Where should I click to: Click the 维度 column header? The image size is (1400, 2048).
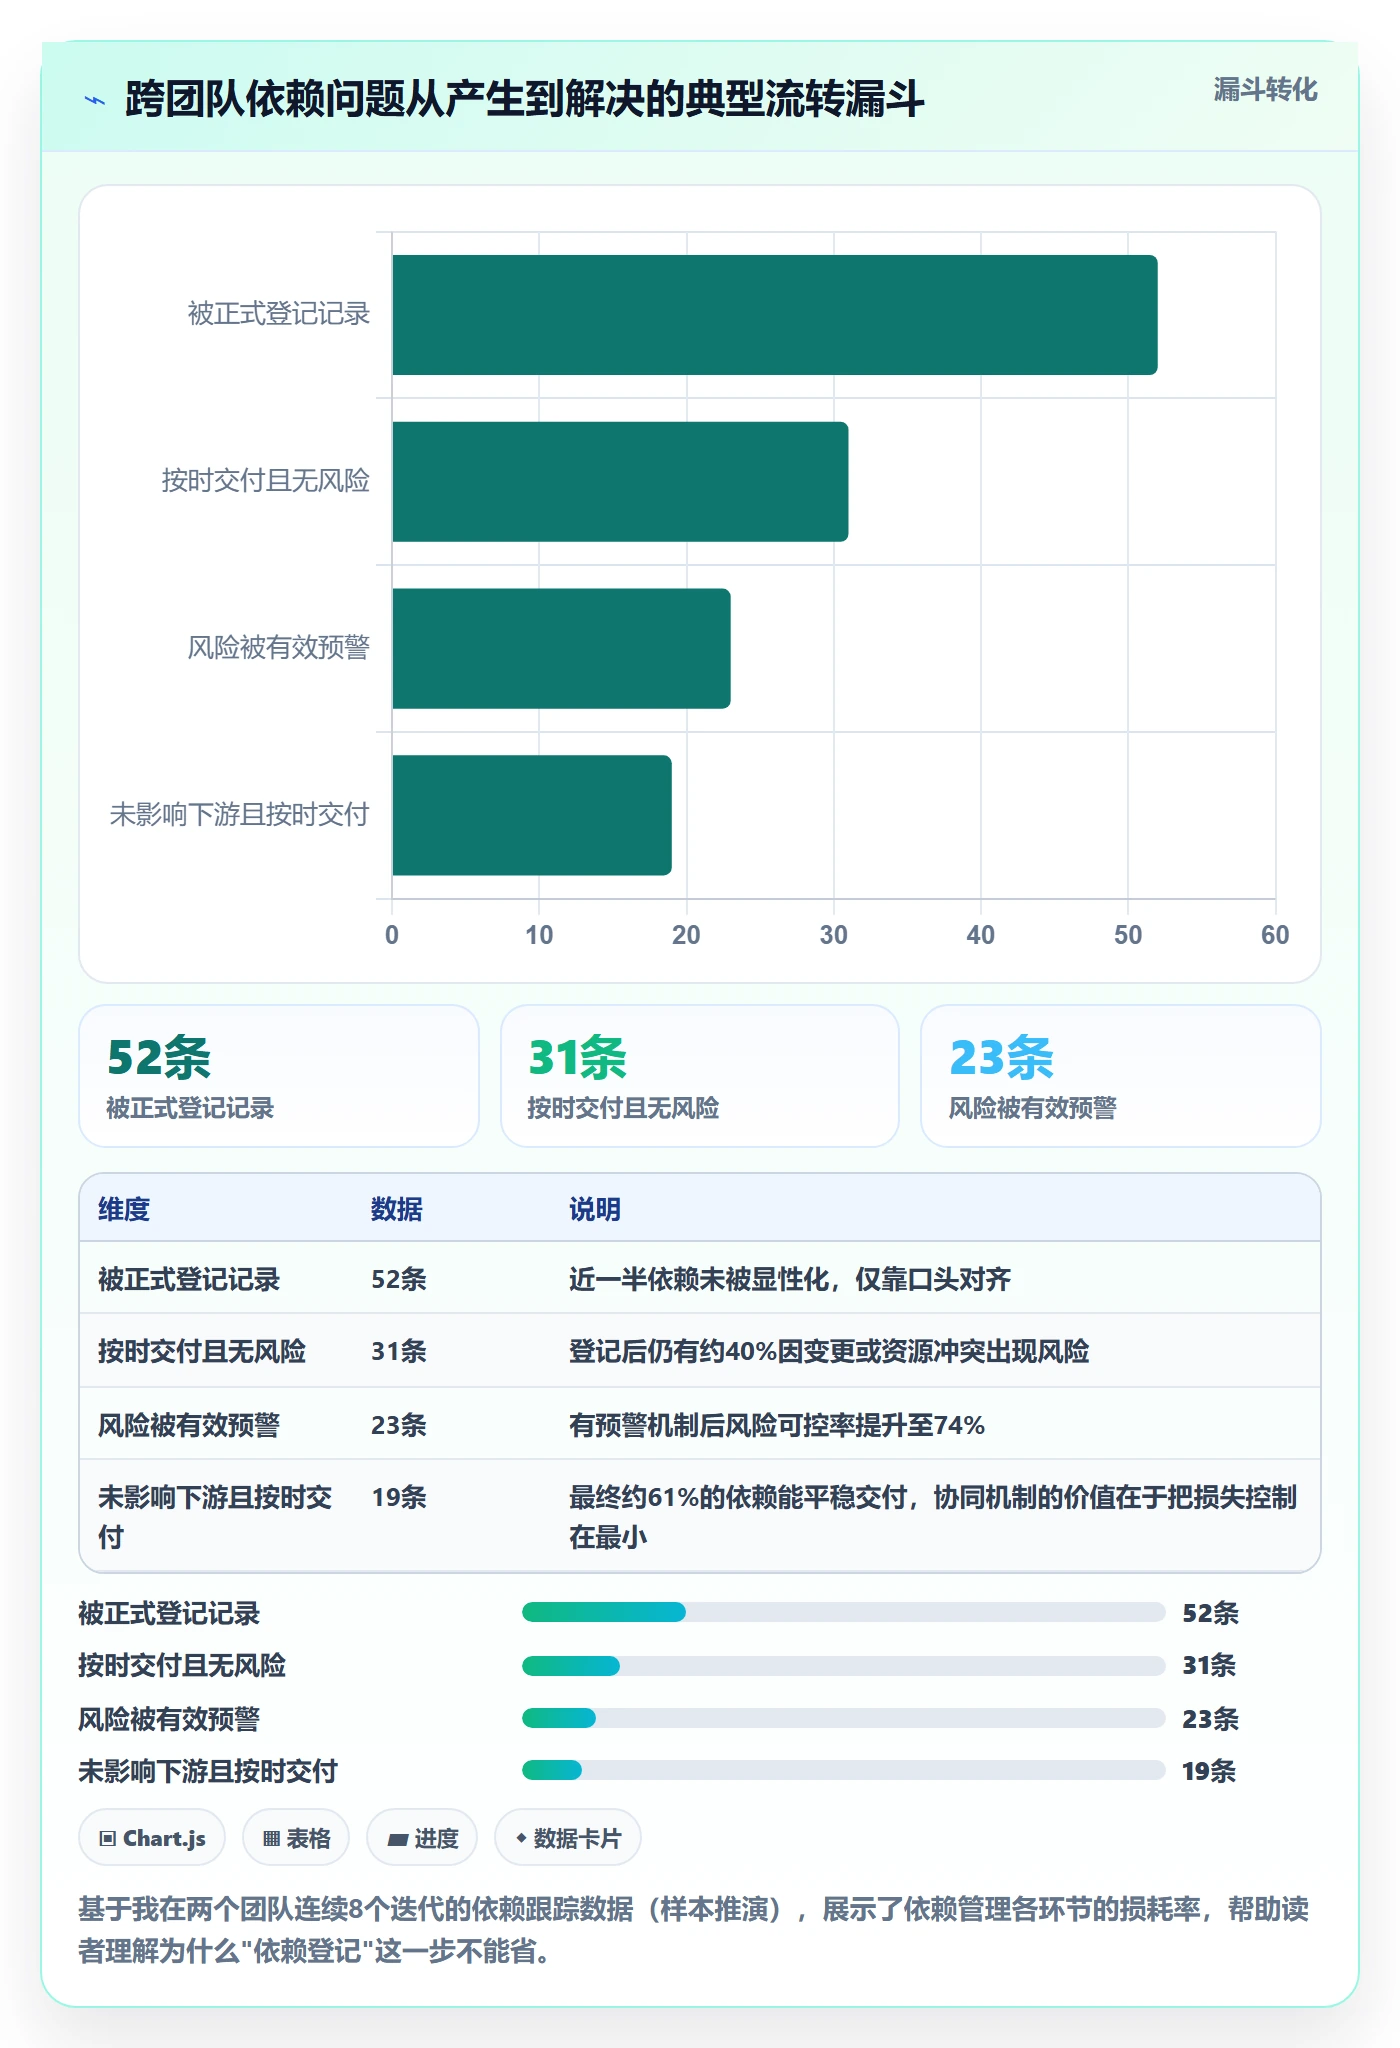click(x=124, y=1209)
